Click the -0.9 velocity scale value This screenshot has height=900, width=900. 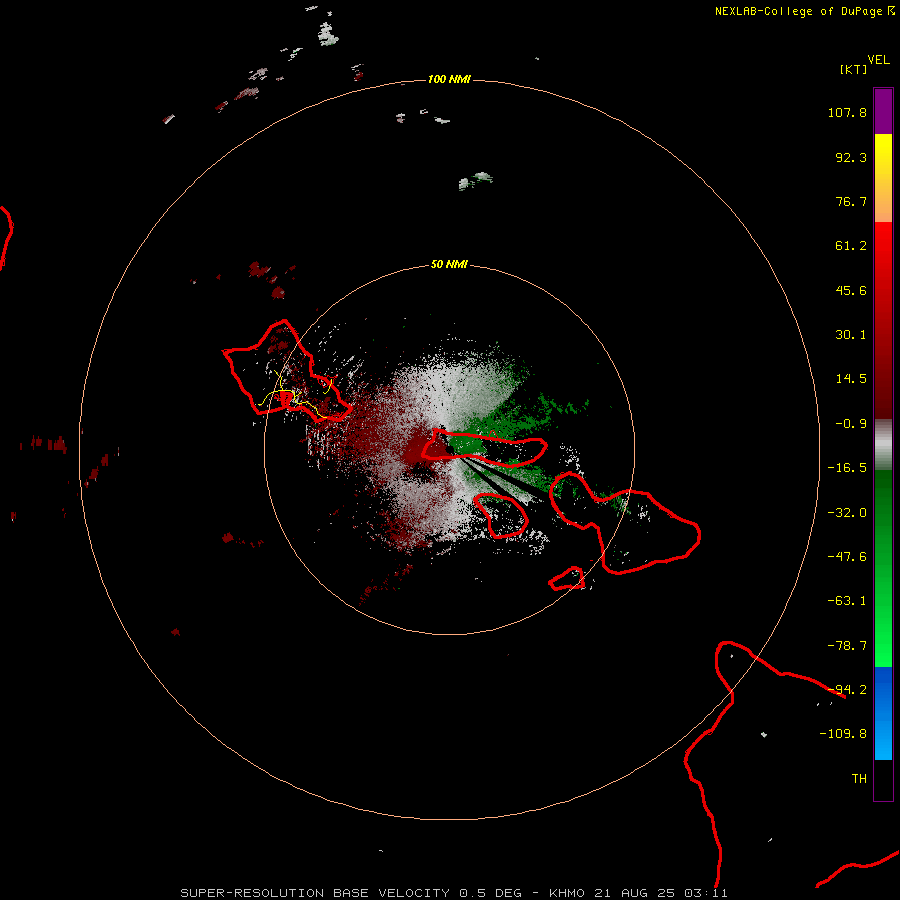(851, 424)
